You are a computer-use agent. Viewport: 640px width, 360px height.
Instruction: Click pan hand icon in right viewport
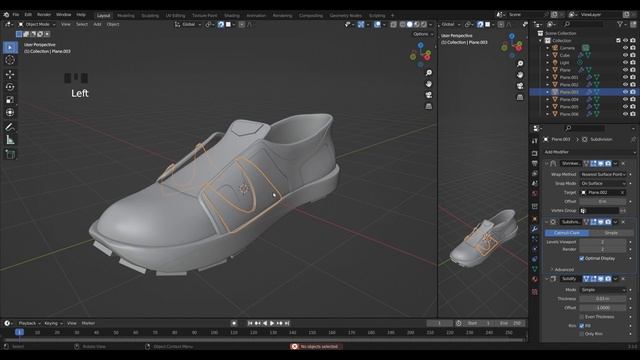(520, 75)
